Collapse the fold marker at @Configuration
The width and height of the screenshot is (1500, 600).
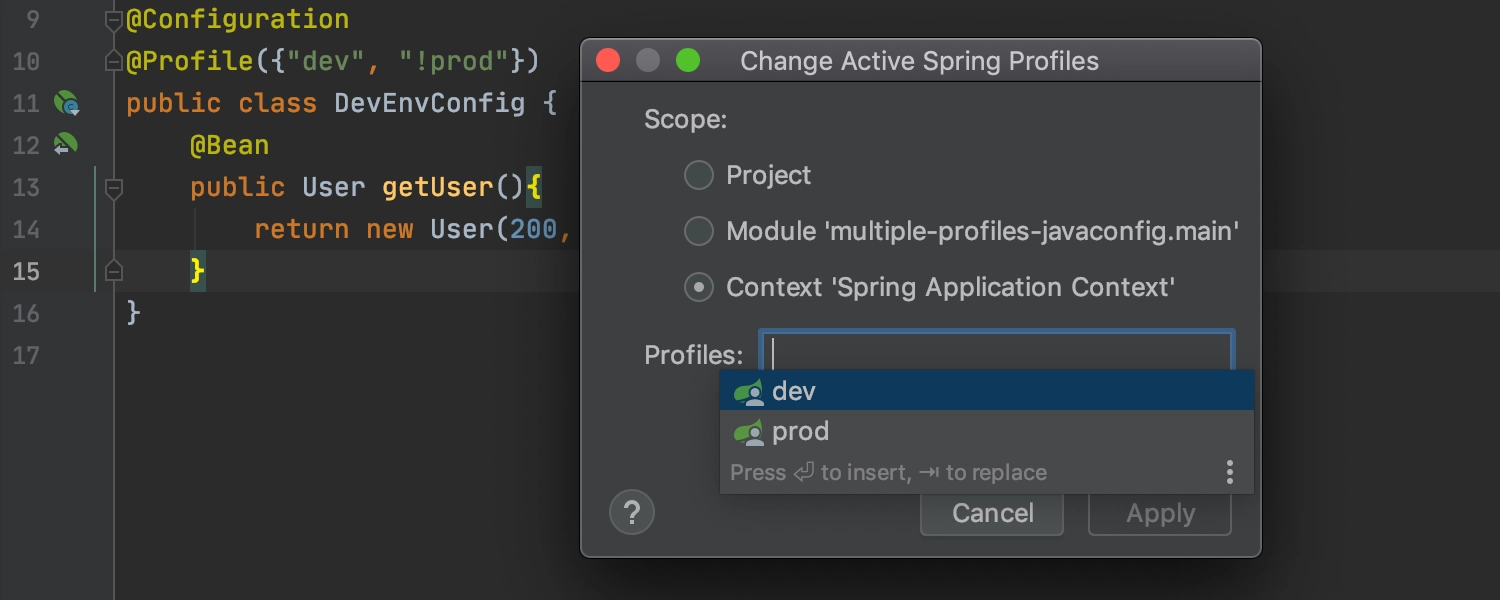point(114,19)
